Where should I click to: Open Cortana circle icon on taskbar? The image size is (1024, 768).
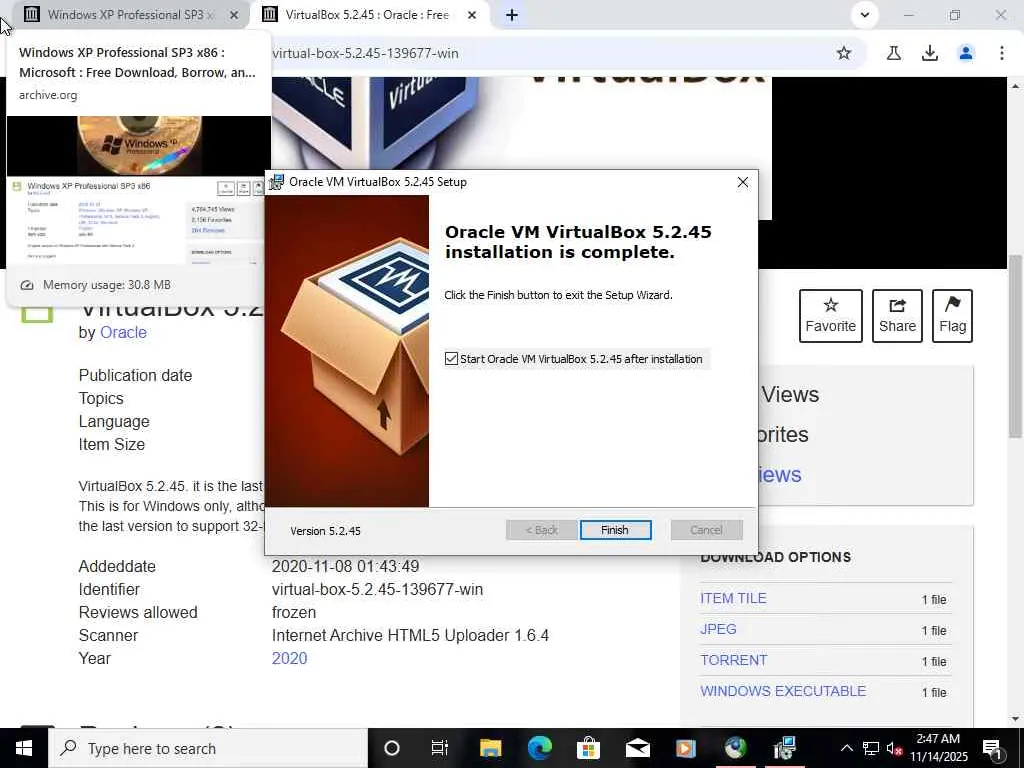[392, 748]
